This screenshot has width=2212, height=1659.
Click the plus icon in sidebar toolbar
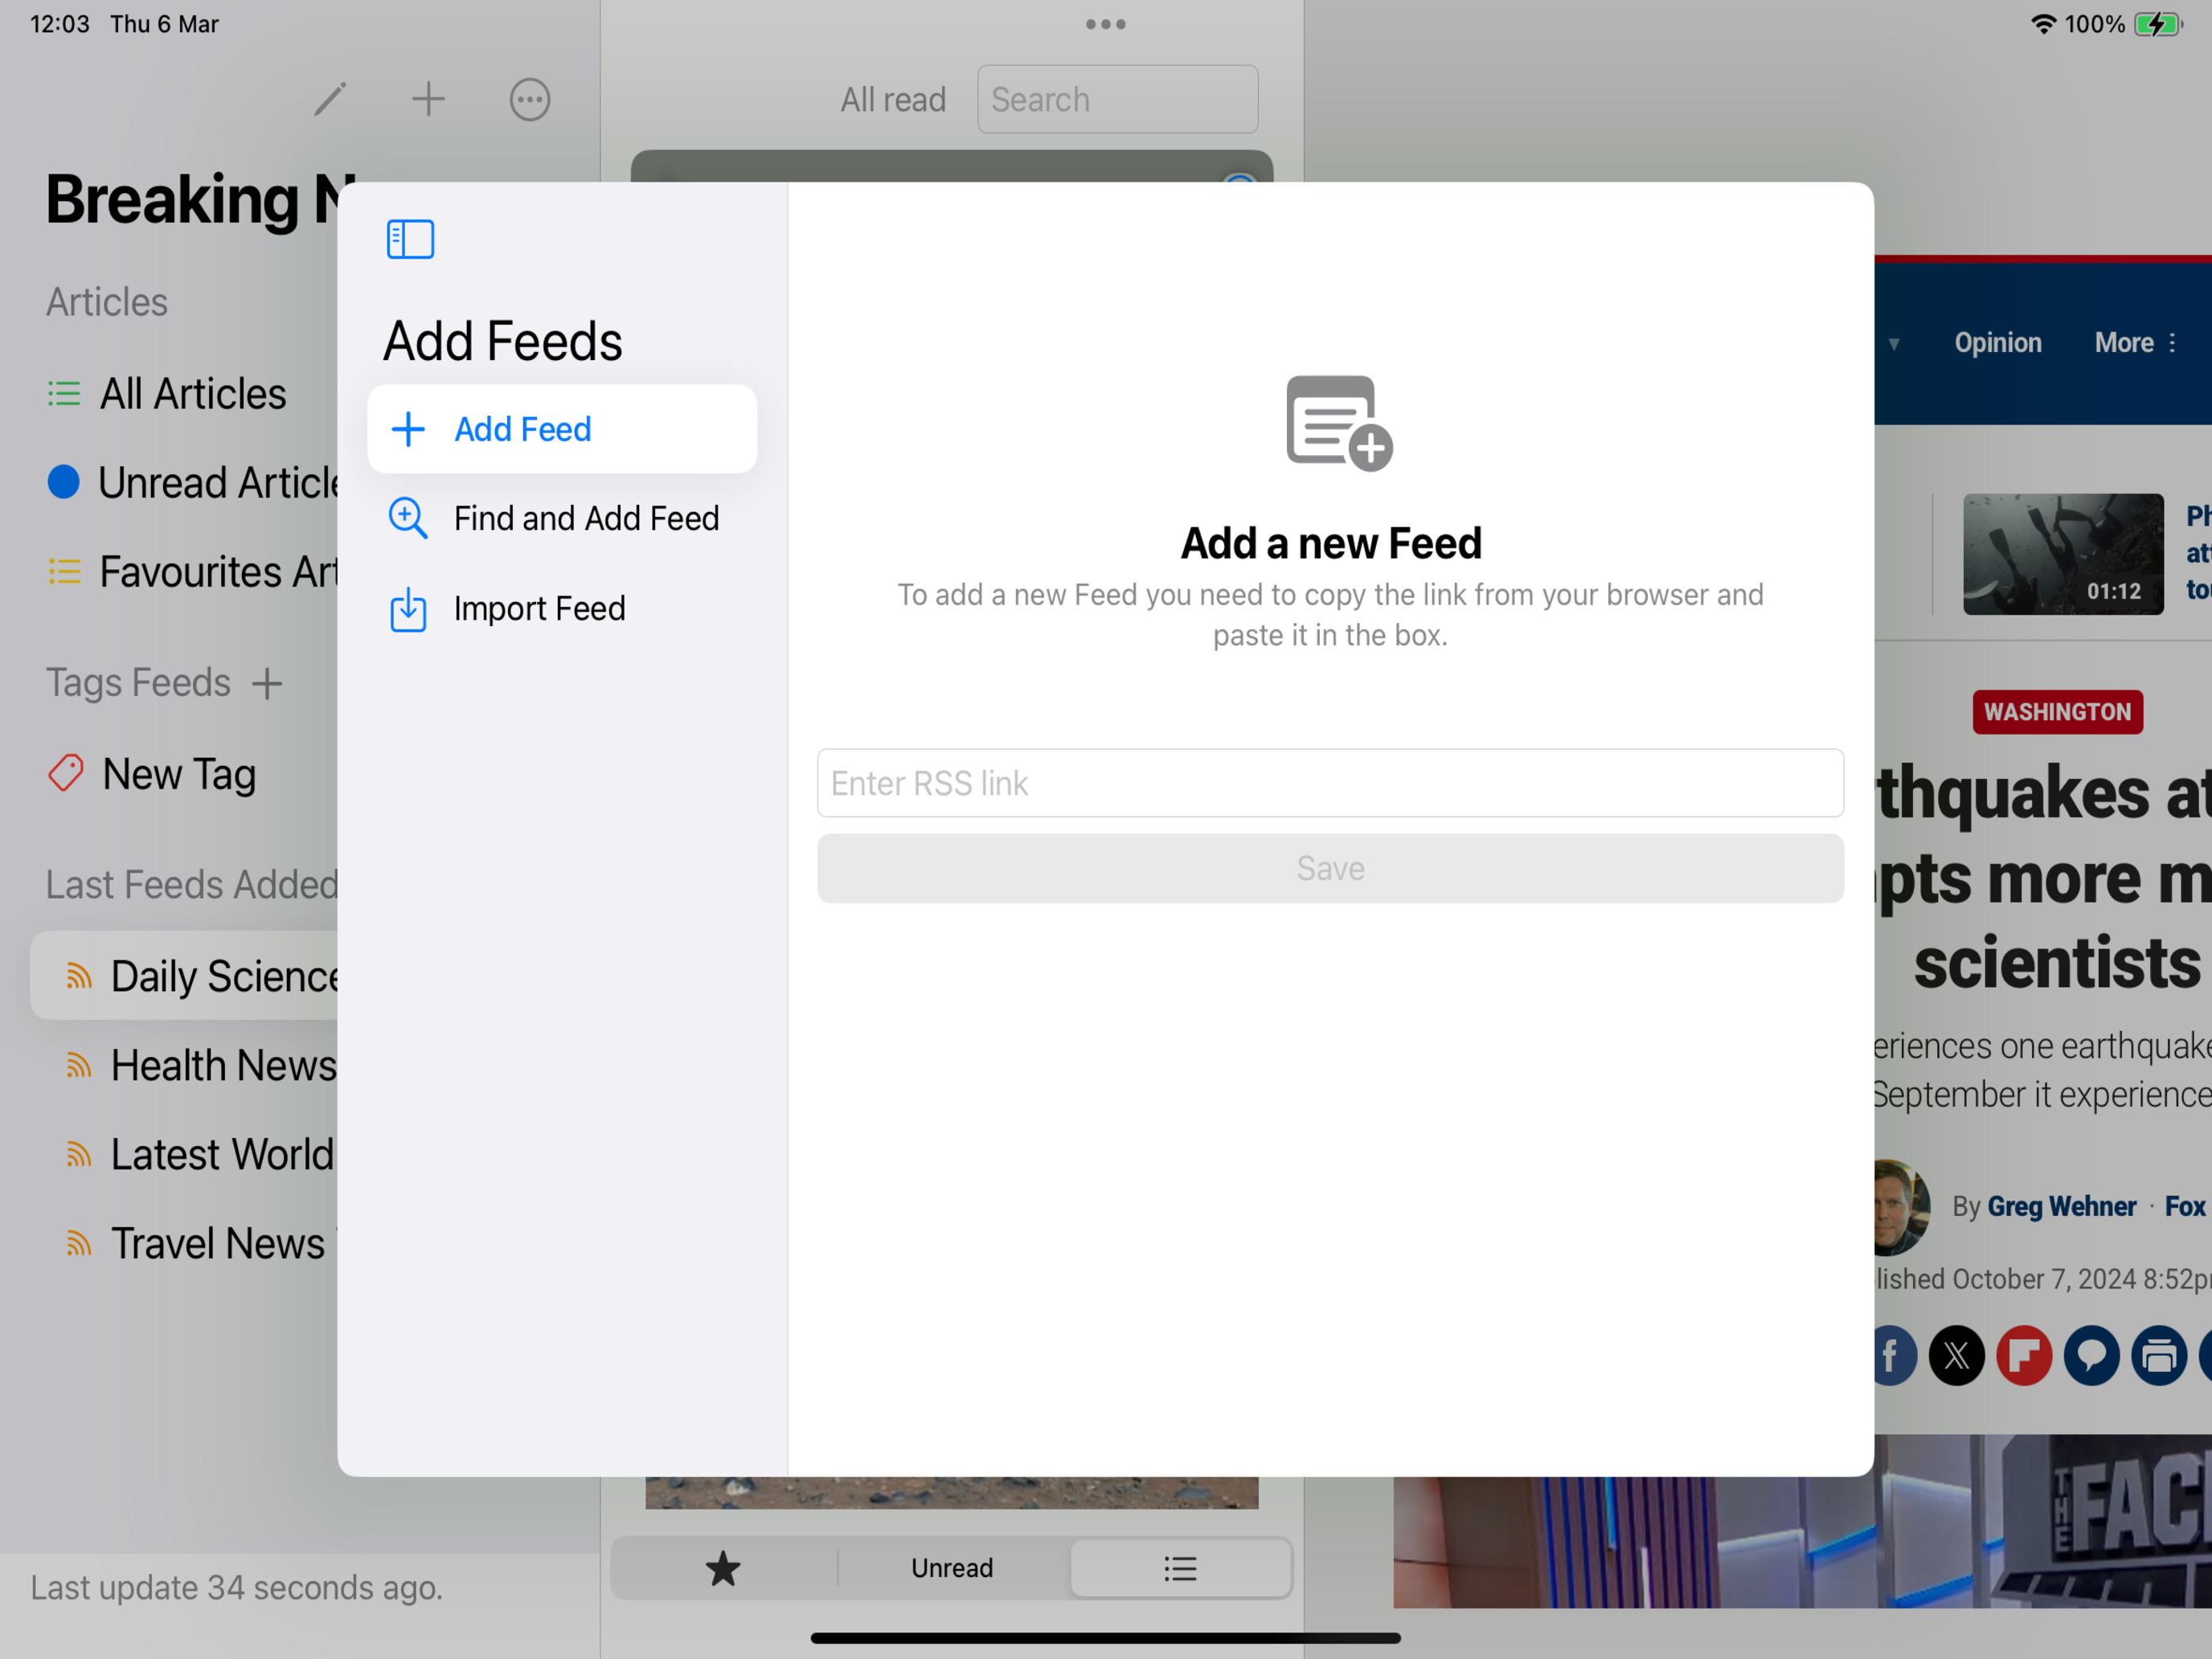click(428, 99)
